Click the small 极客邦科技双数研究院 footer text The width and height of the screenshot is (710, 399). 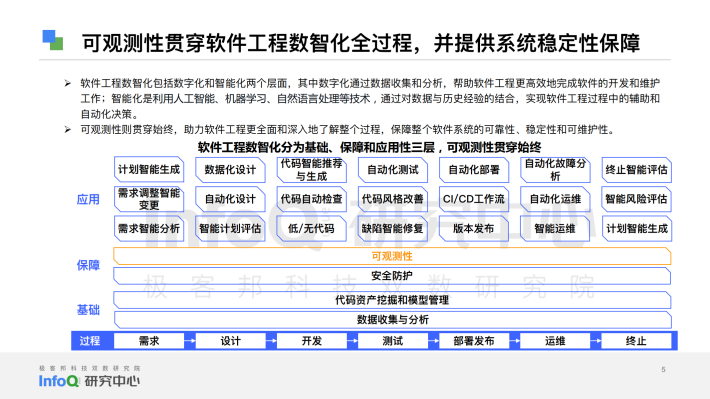click(x=90, y=368)
